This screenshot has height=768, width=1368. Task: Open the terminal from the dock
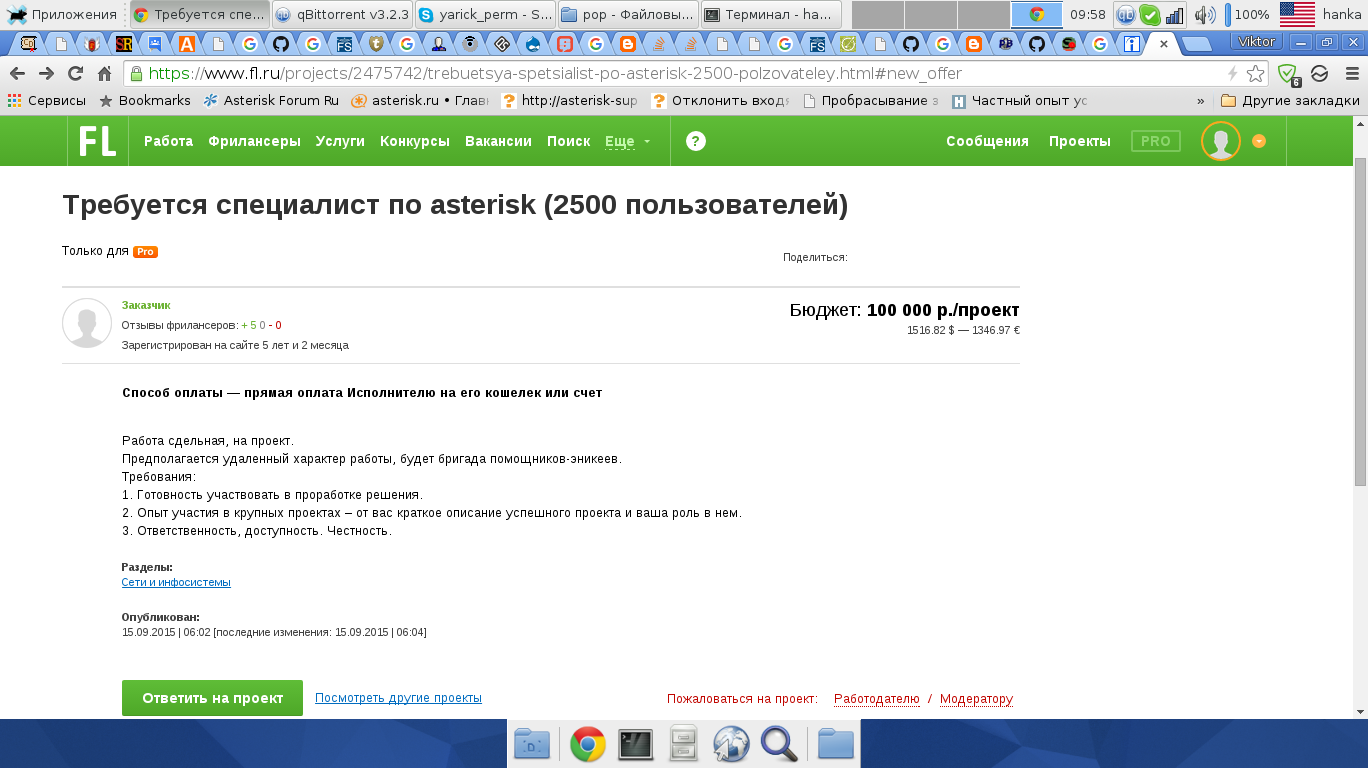(x=636, y=744)
